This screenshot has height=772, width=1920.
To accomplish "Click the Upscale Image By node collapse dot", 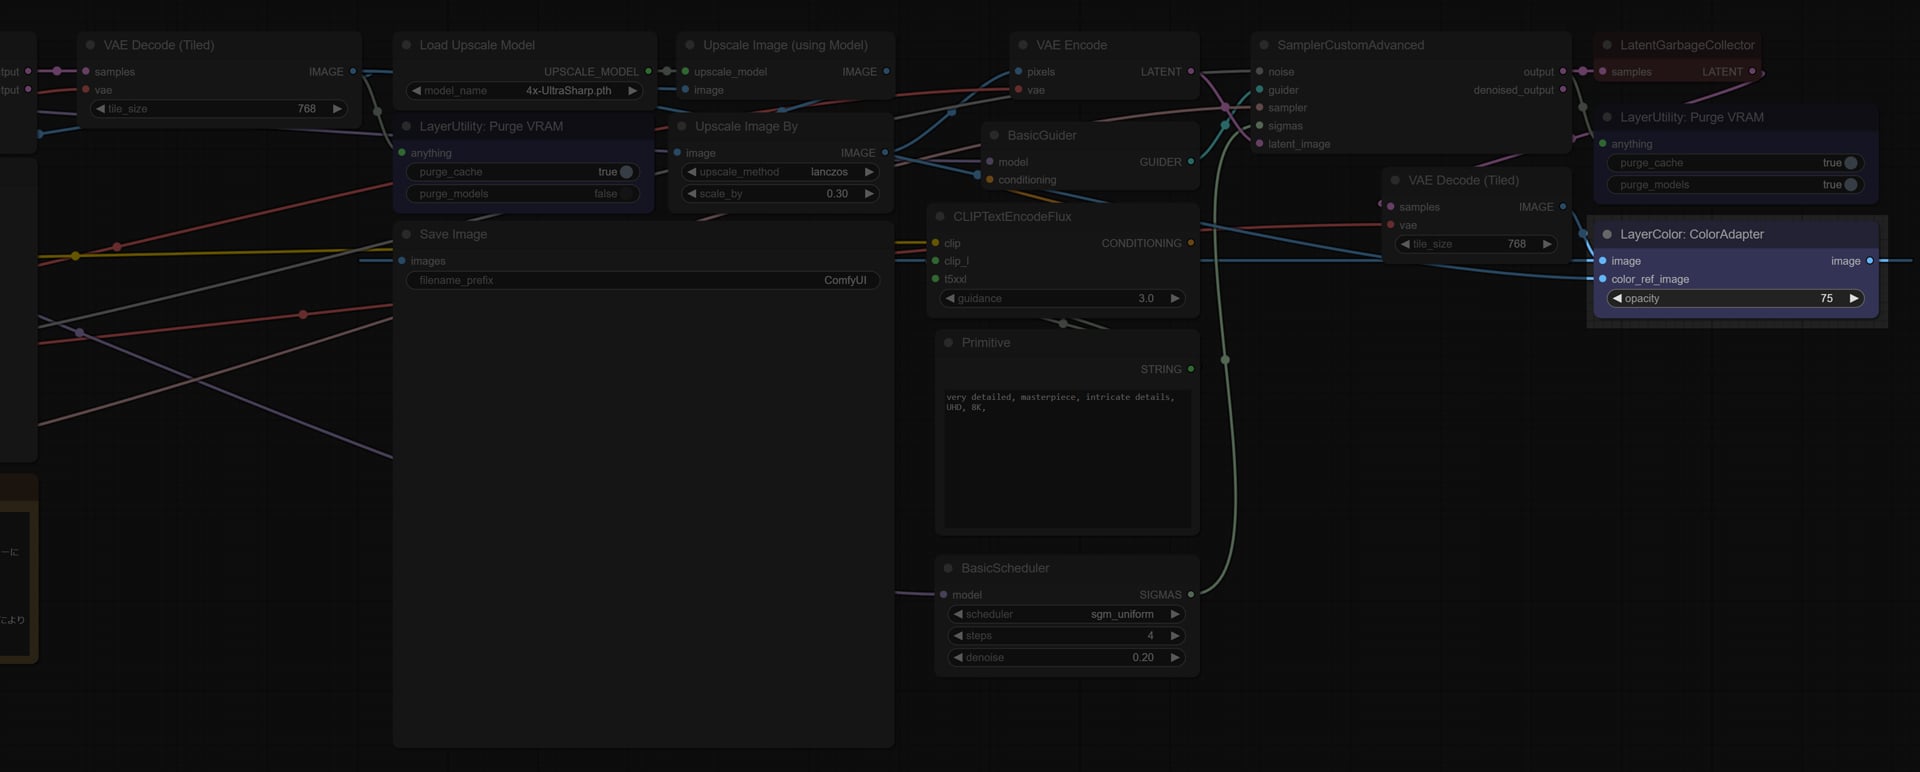I will 682,126.
